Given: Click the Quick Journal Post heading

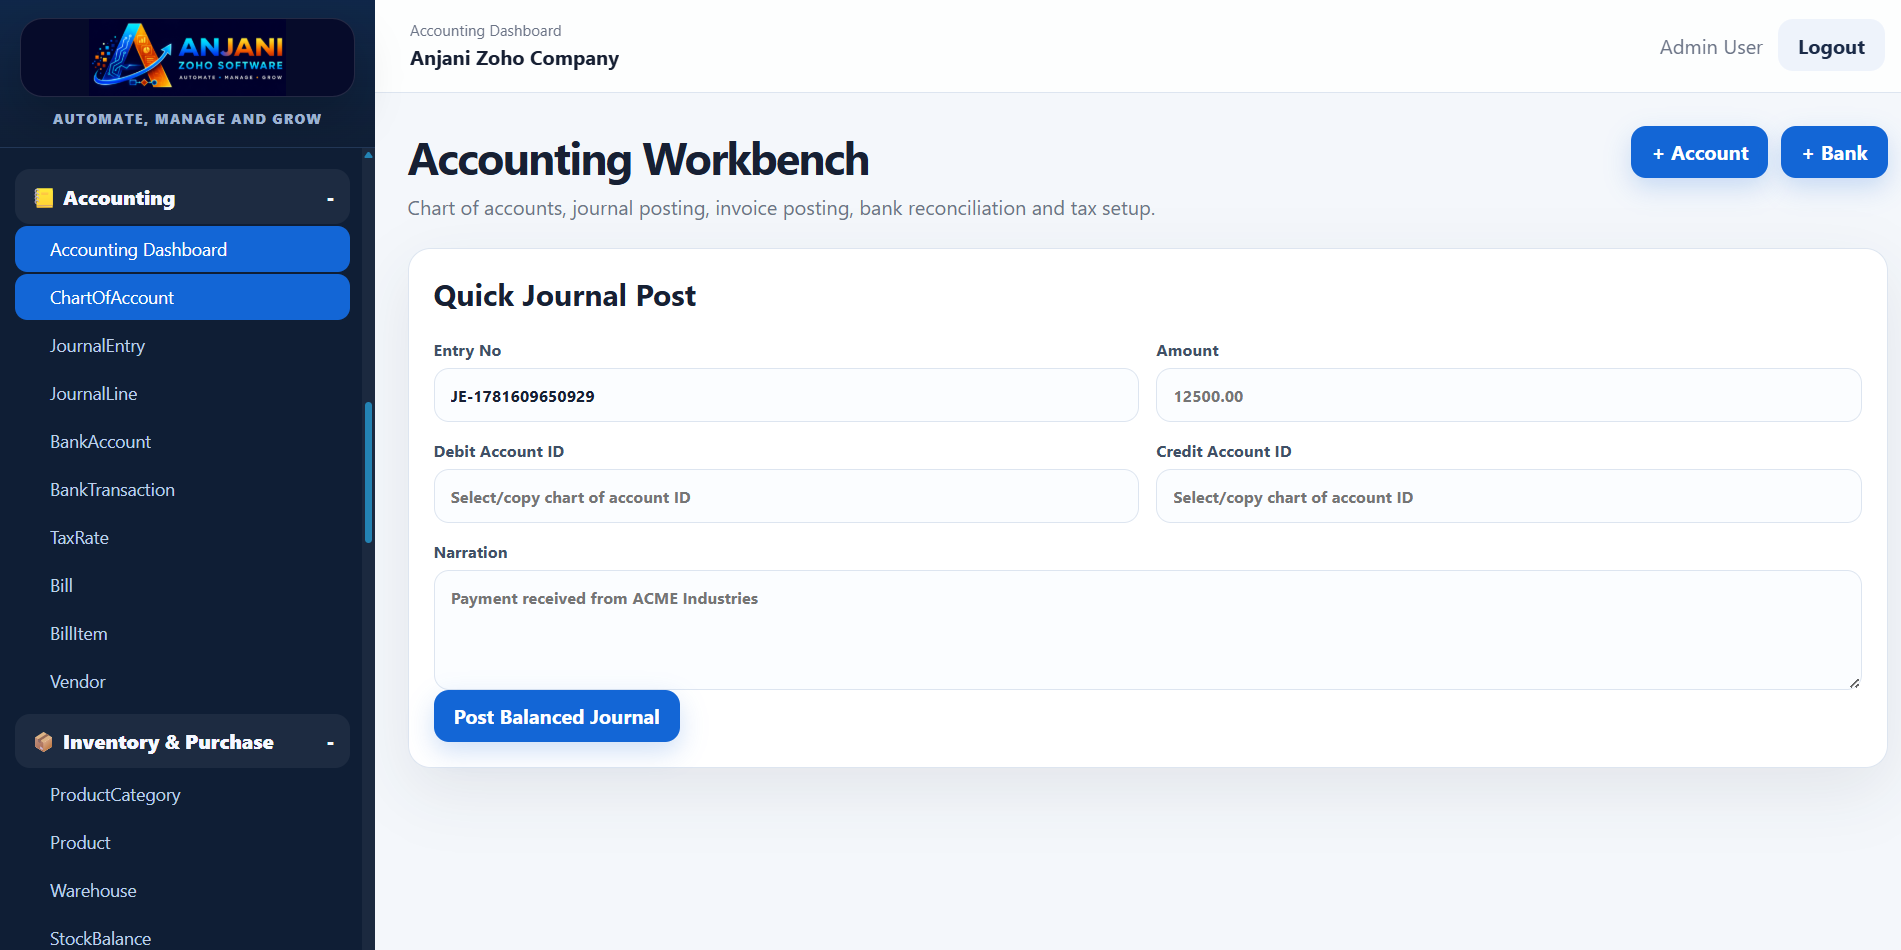Looking at the screenshot, I should tap(565, 296).
